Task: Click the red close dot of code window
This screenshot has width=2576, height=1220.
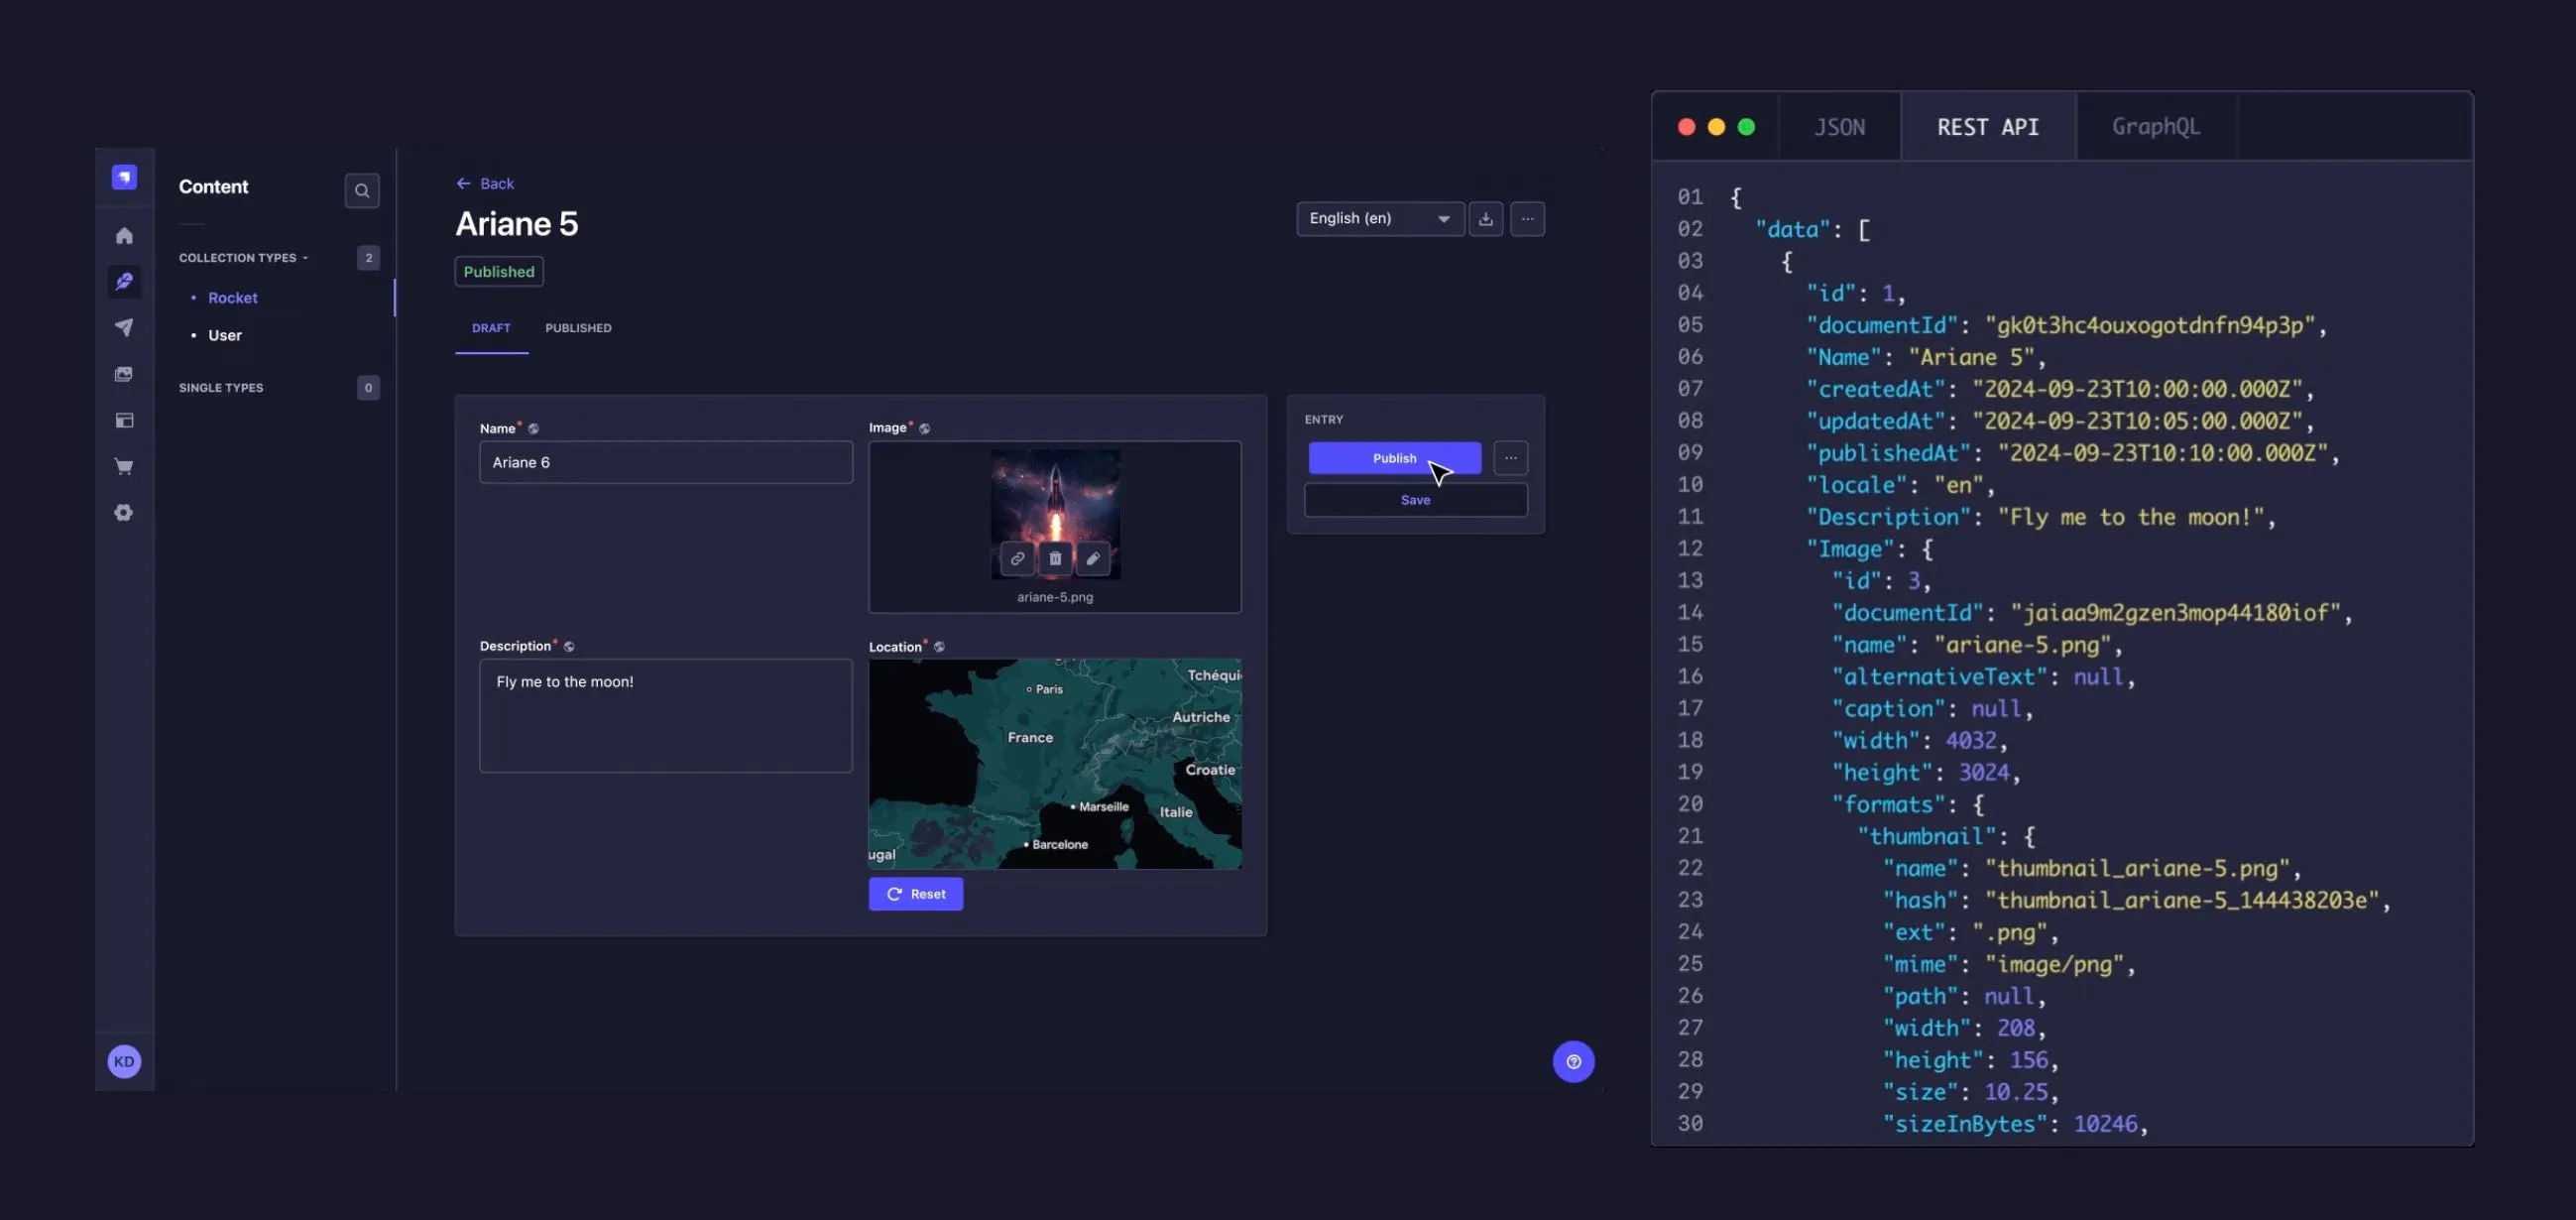Action: [x=1686, y=127]
